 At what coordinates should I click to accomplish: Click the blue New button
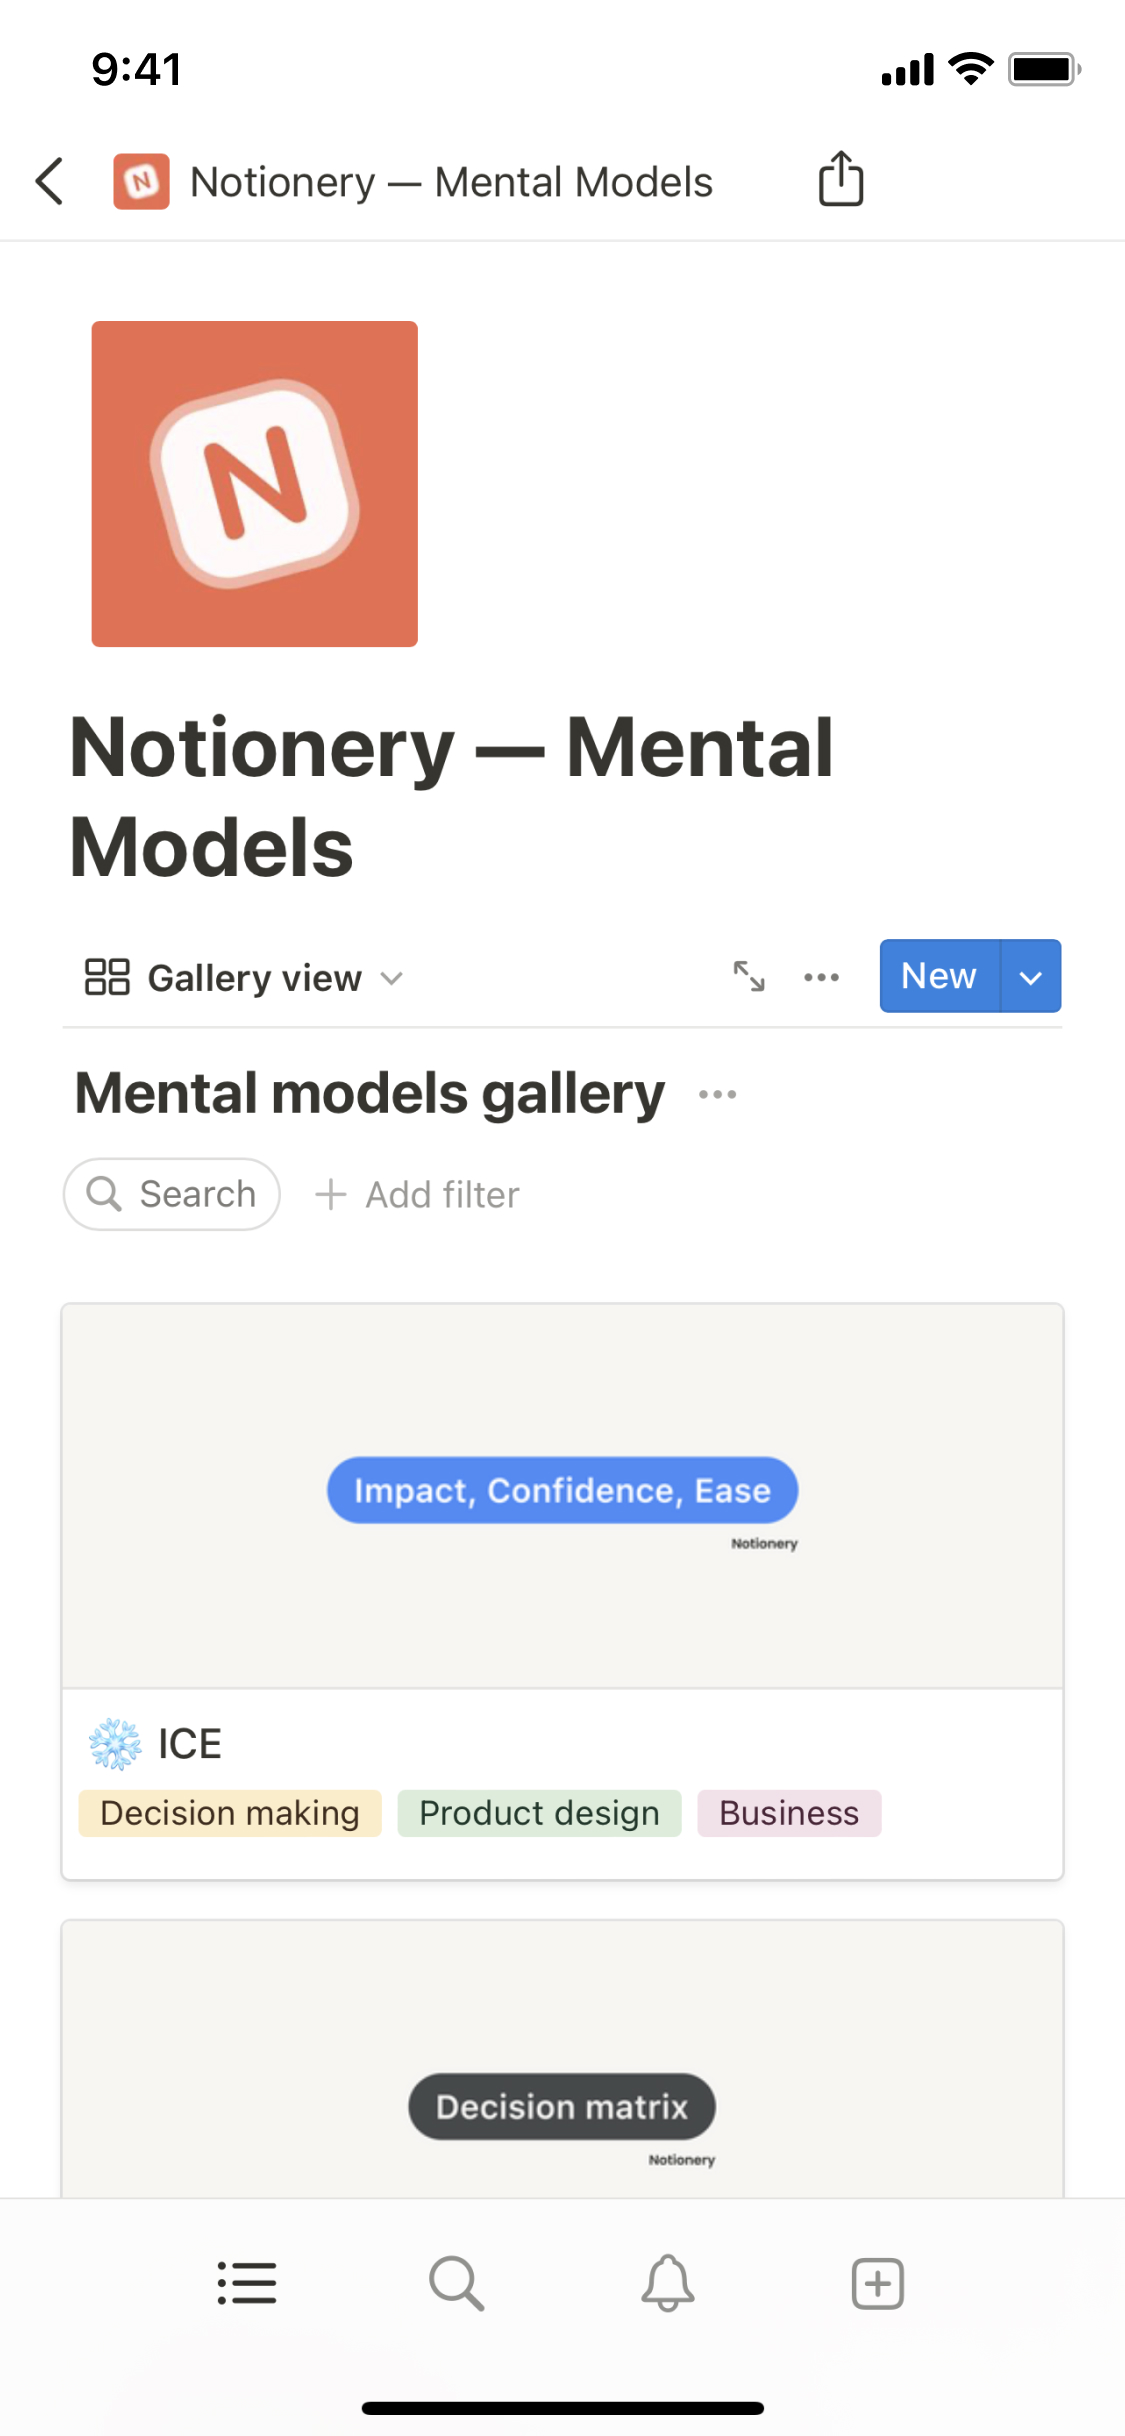[x=938, y=976]
